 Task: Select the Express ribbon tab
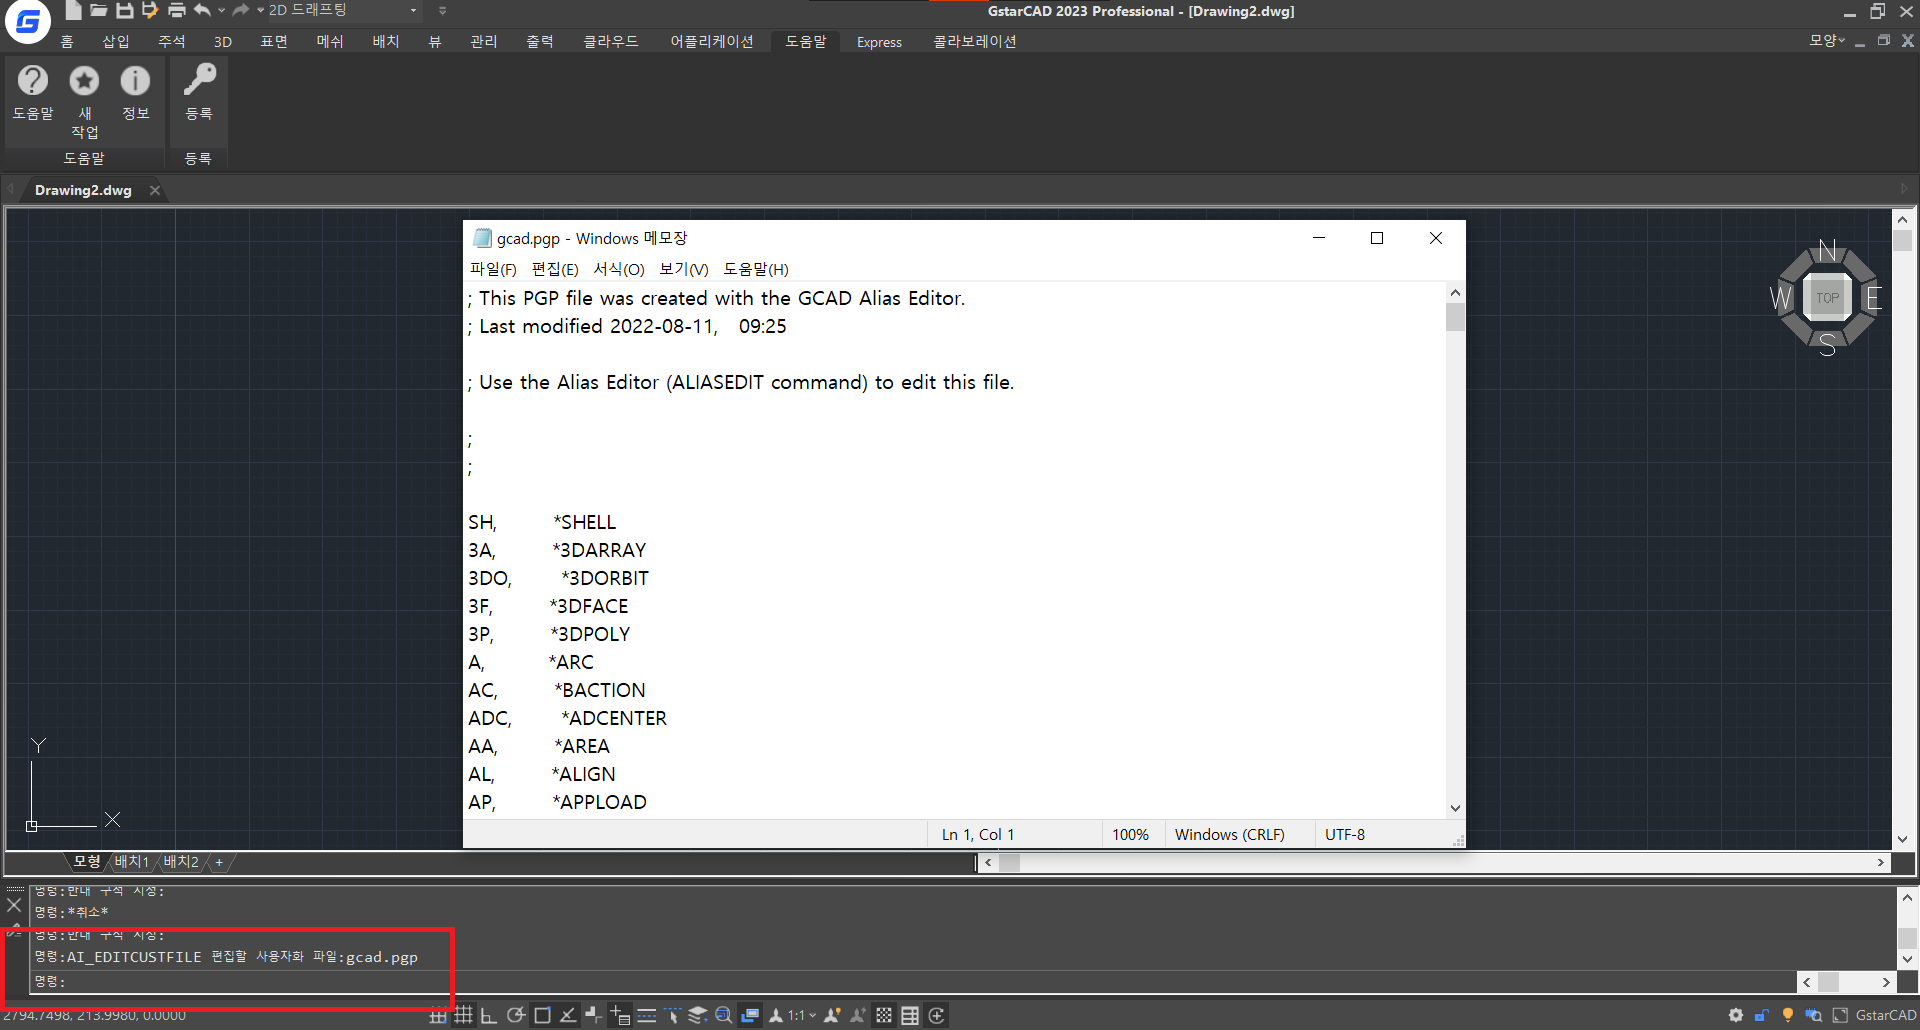[879, 42]
